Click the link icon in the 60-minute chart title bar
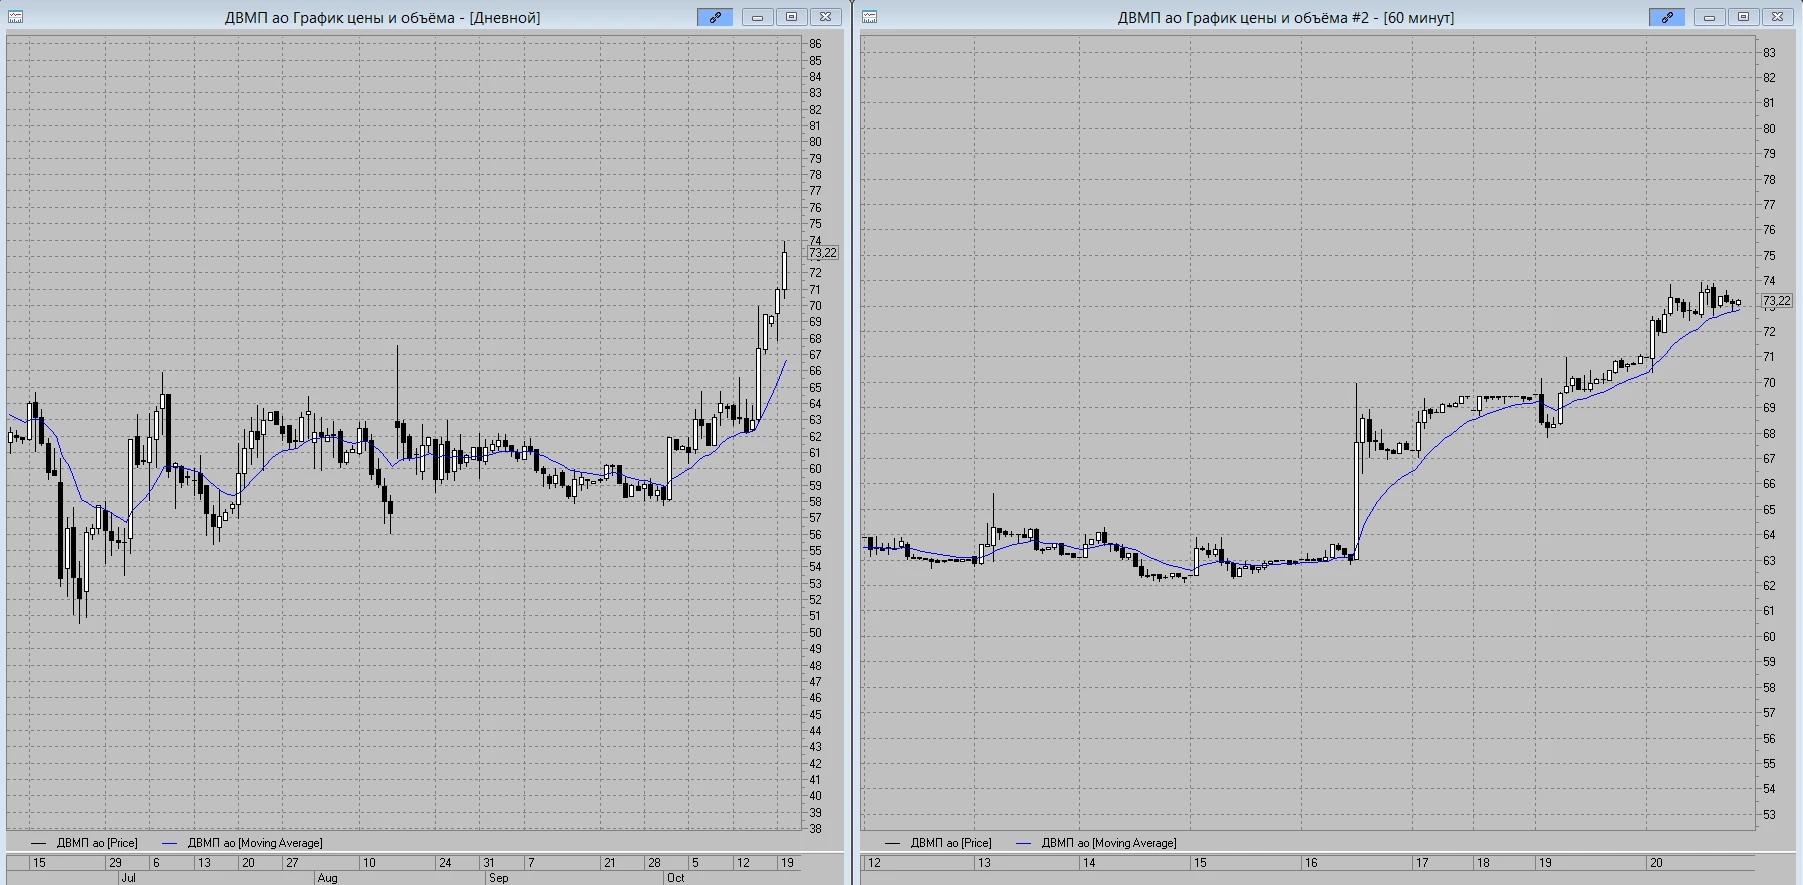Image resolution: width=1803 pixels, height=885 pixels. click(x=1667, y=17)
